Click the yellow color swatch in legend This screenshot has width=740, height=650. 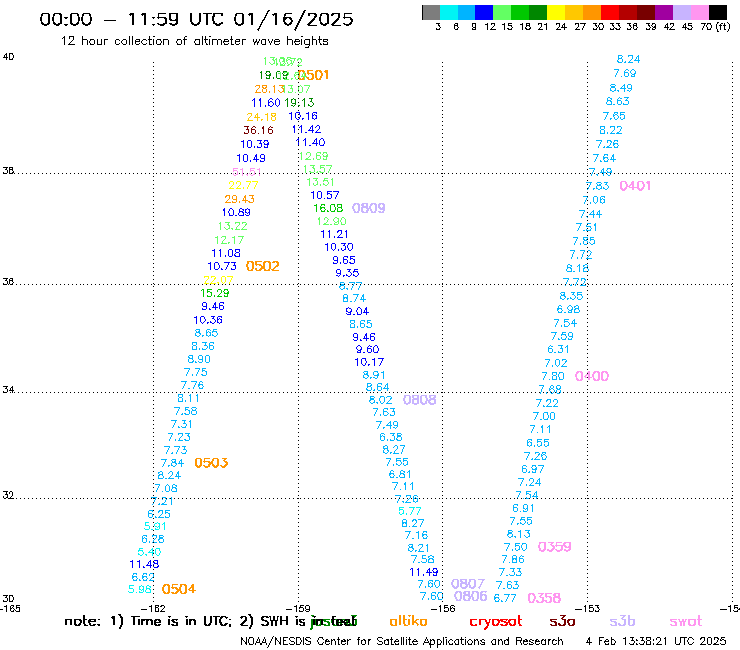(x=556, y=12)
